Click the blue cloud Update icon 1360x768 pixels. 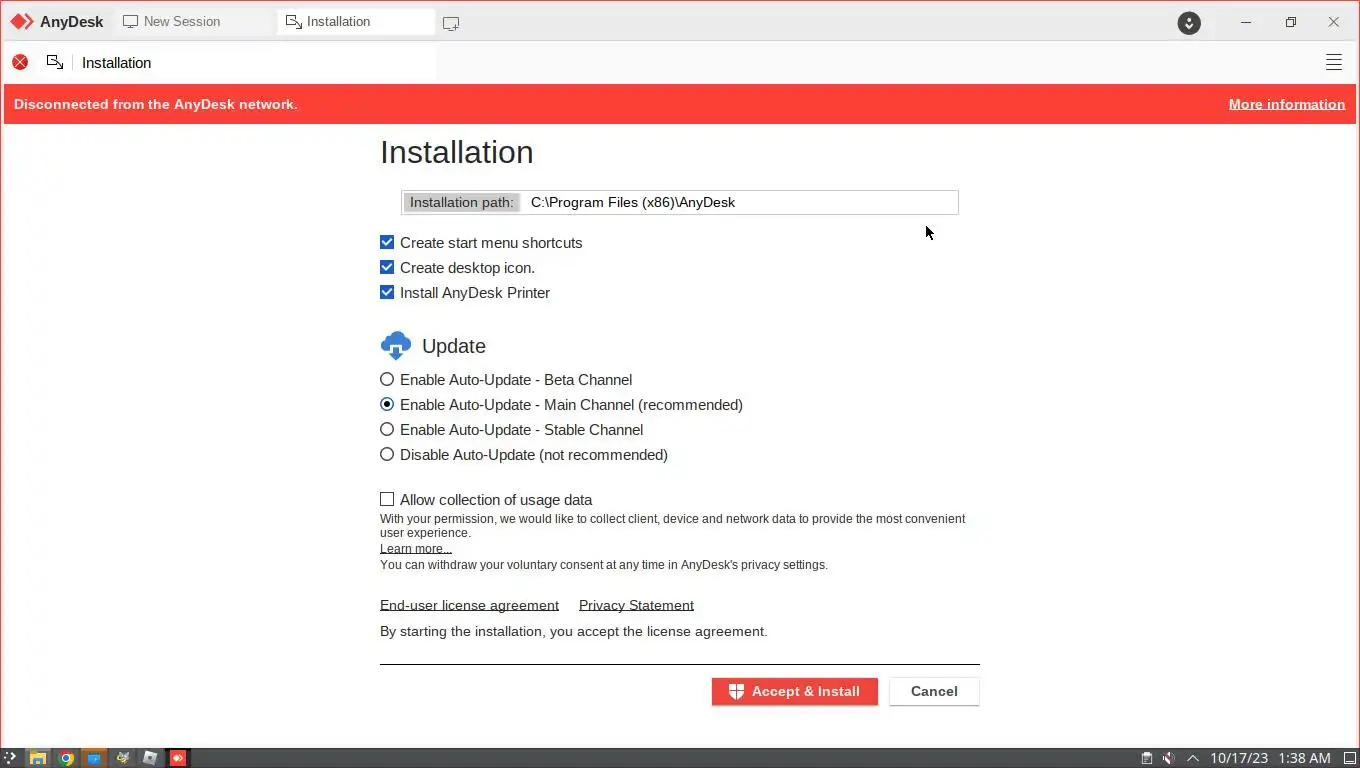[396, 345]
